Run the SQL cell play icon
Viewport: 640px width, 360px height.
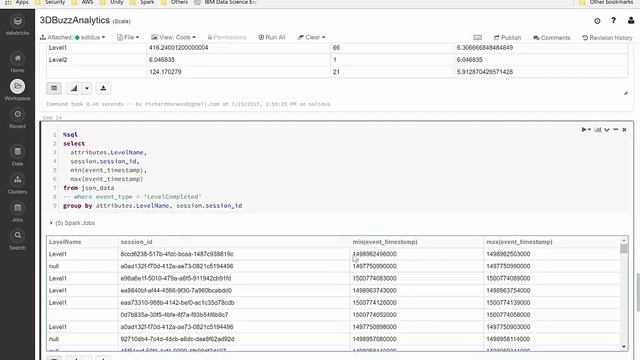coord(584,129)
